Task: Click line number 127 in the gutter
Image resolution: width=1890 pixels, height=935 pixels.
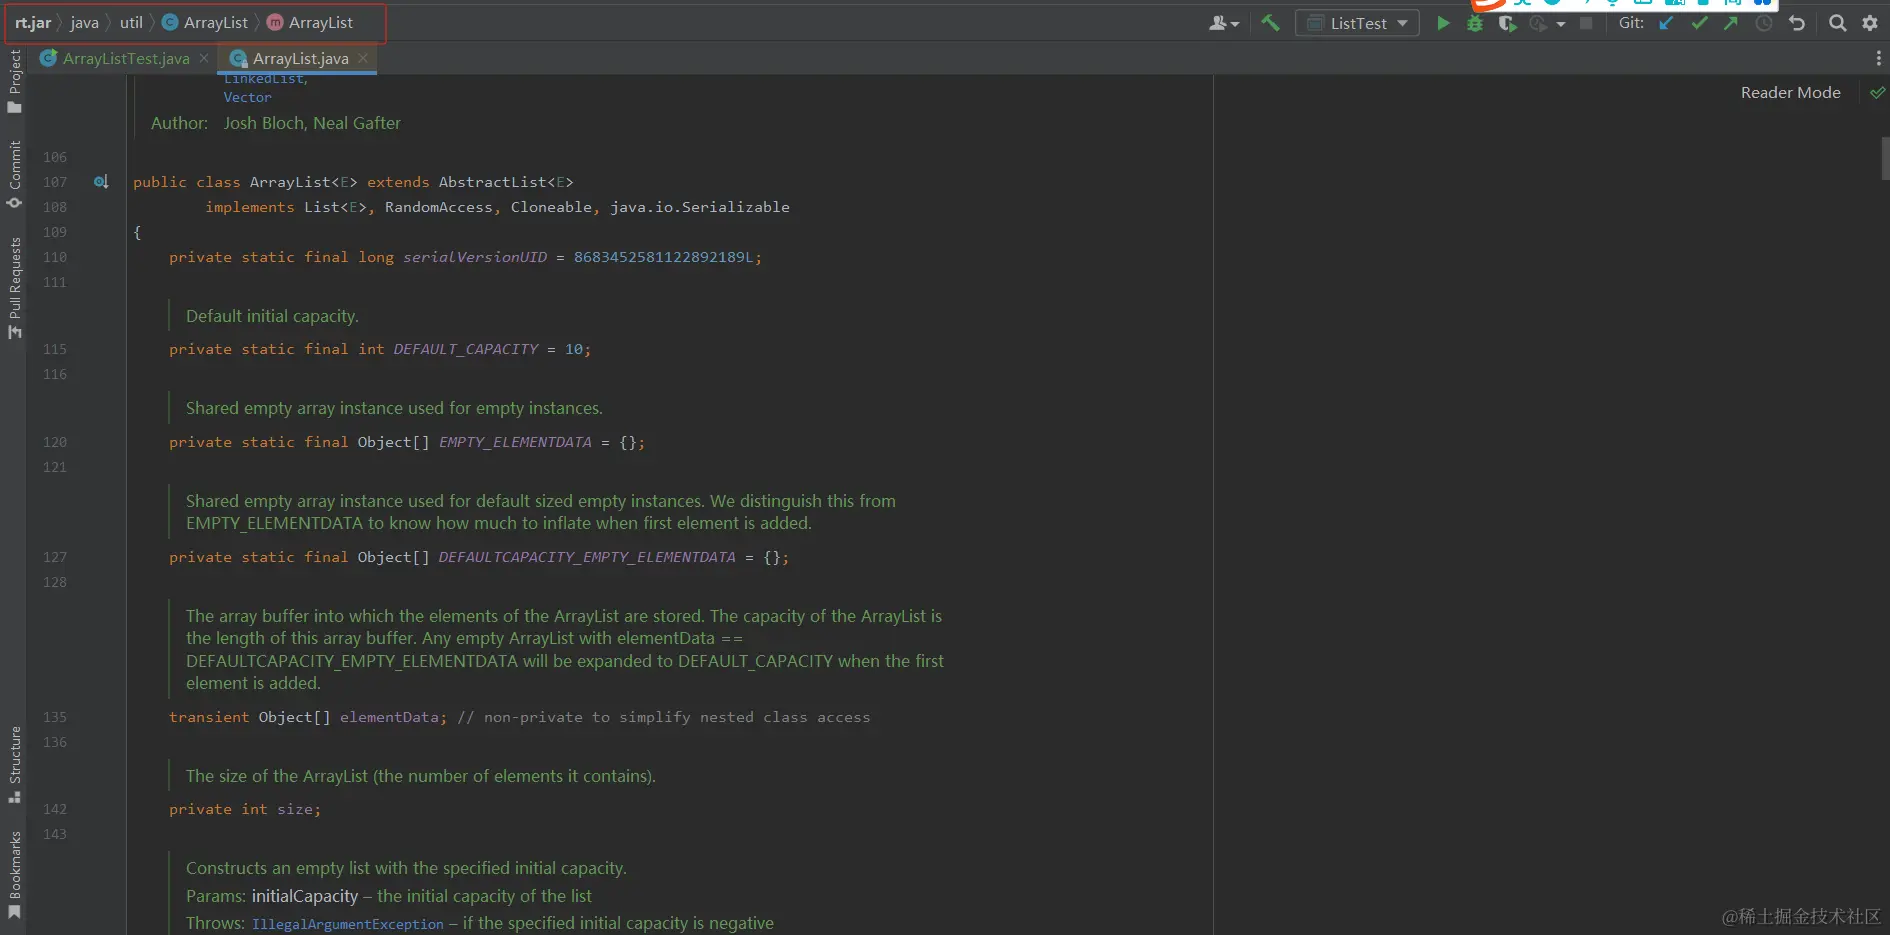Action: 55,557
